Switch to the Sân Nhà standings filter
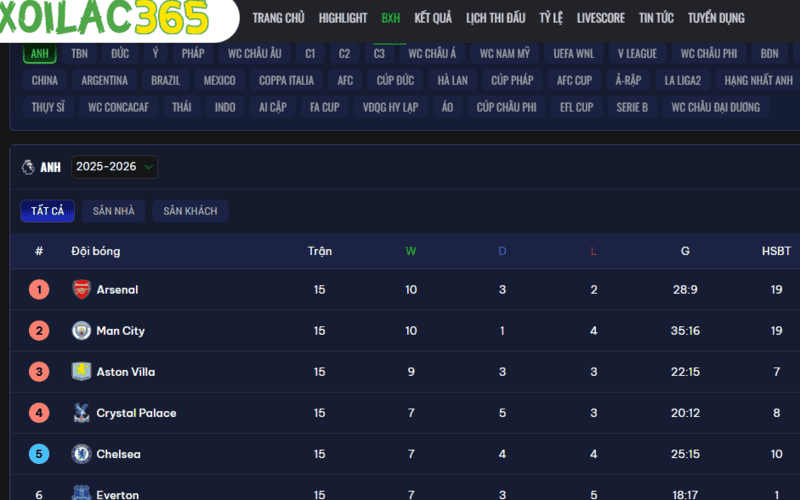Image resolution: width=800 pixels, height=500 pixels. click(x=113, y=211)
